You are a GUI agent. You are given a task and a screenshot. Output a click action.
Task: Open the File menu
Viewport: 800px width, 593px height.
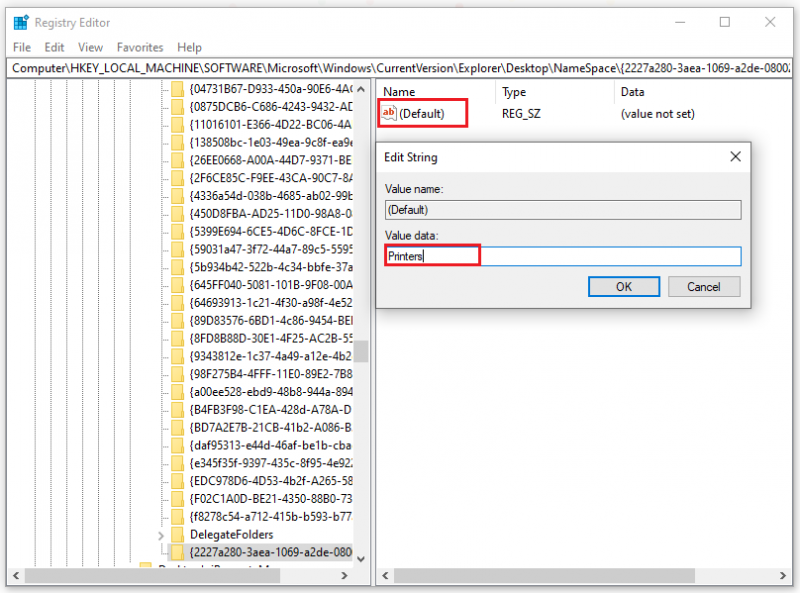coord(22,47)
